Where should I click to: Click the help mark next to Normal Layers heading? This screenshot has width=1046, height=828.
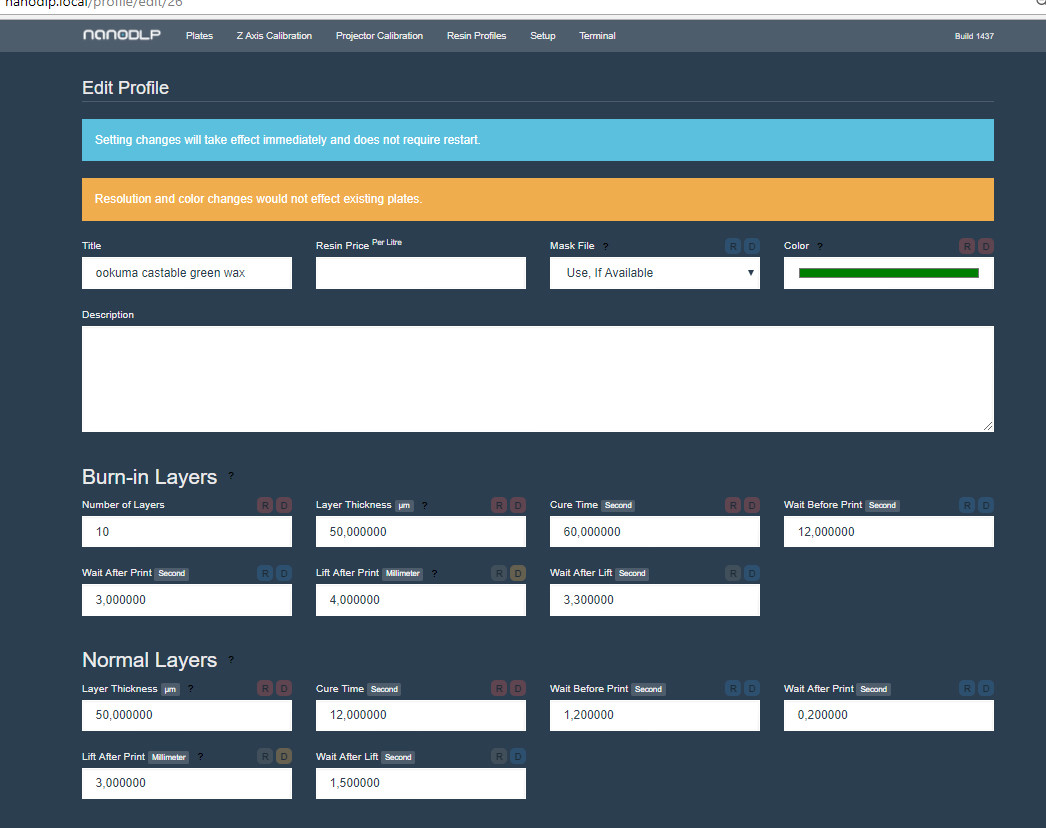(x=231, y=659)
